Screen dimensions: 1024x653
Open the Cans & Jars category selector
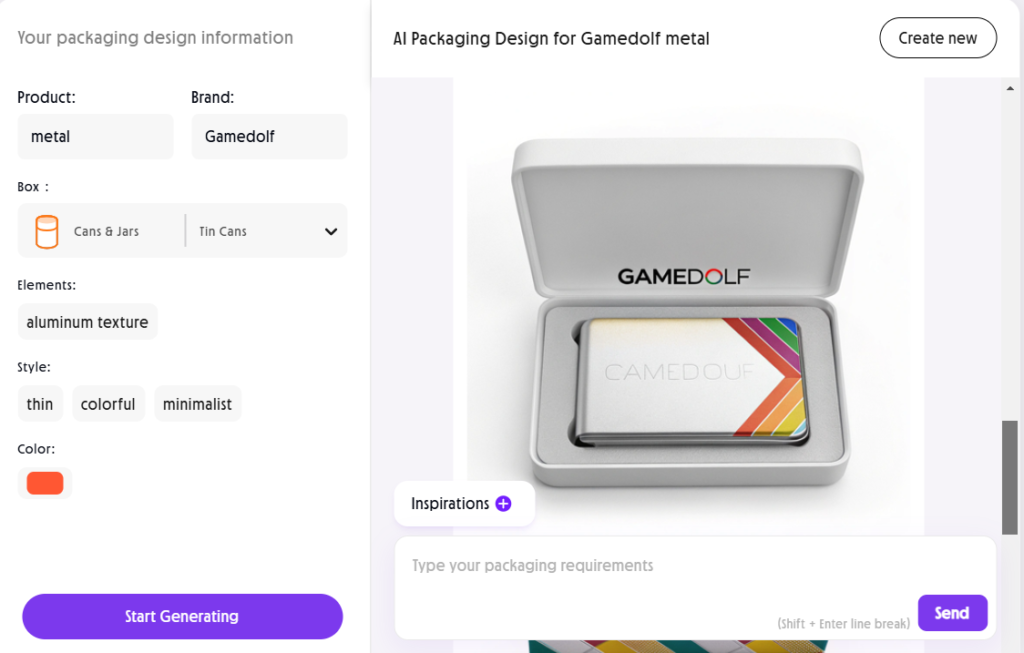pos(106,231)
